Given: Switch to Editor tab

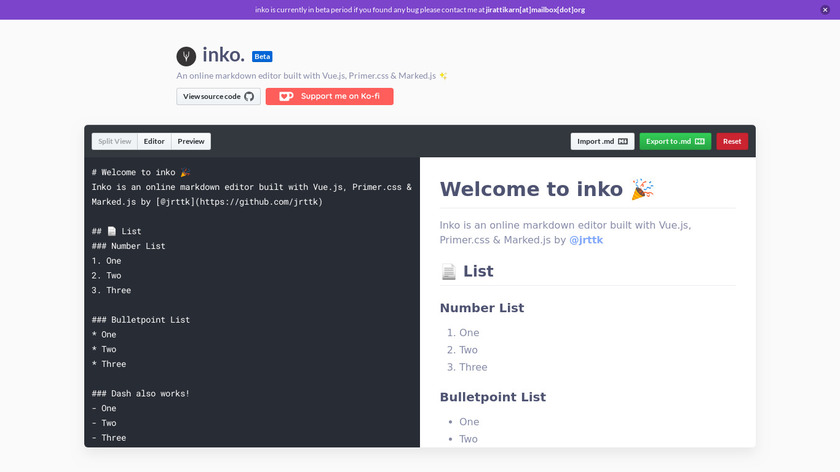Looking at the screenshot, I should pos(154,141).
